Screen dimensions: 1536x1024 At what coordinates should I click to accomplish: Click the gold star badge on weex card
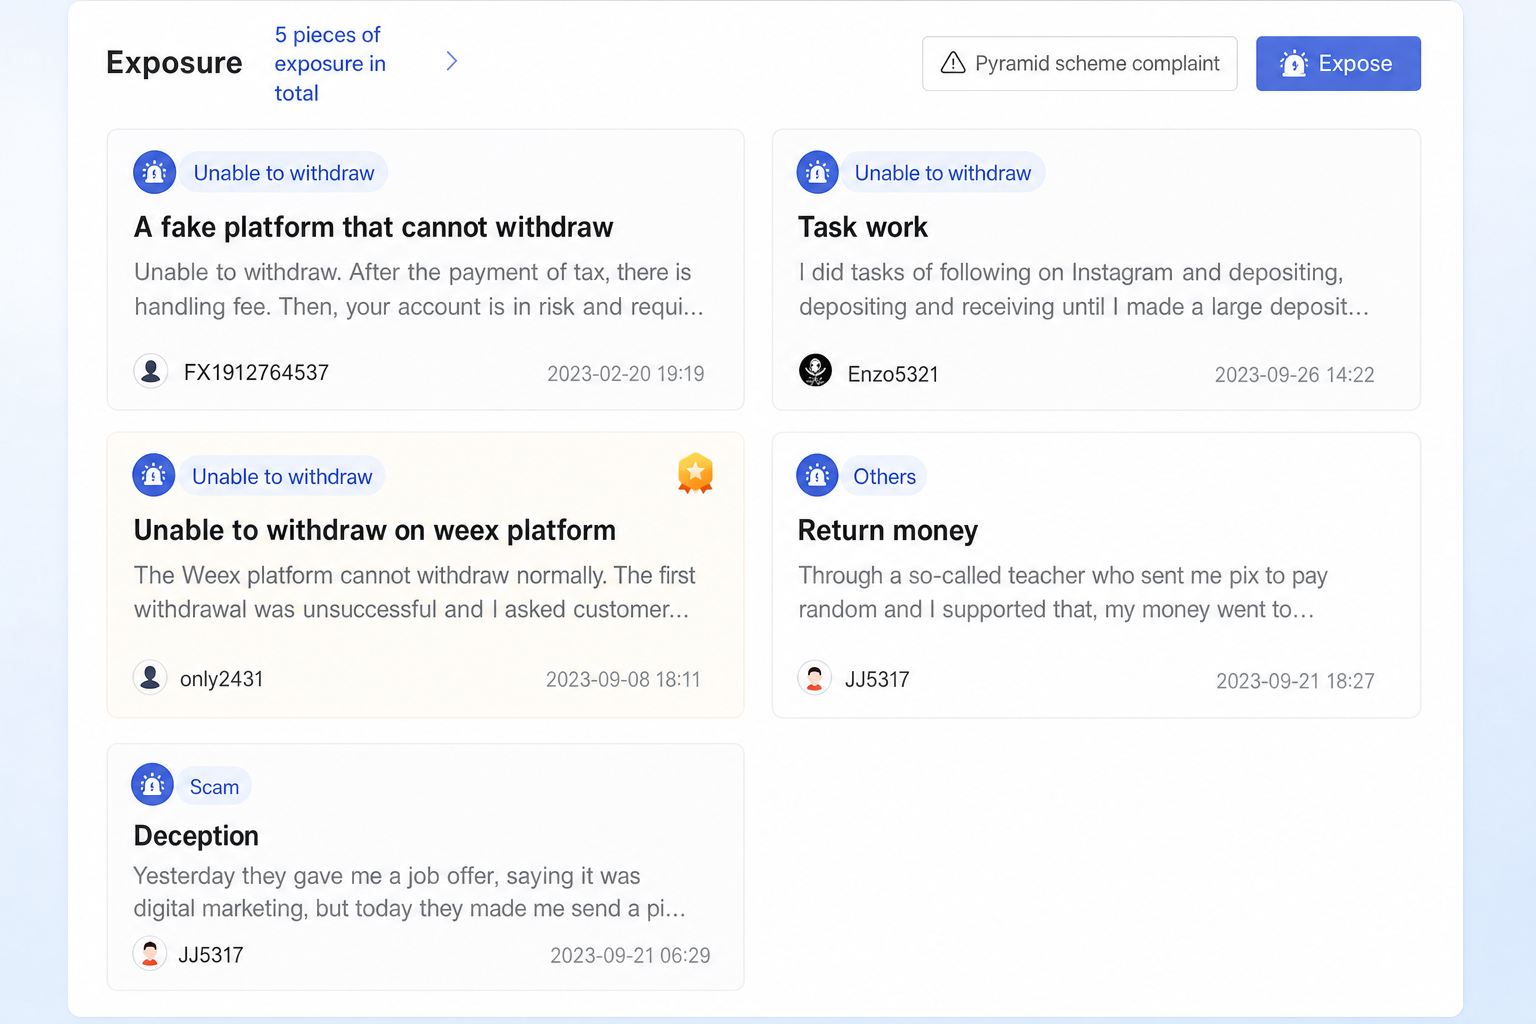(x=695, y=473)
